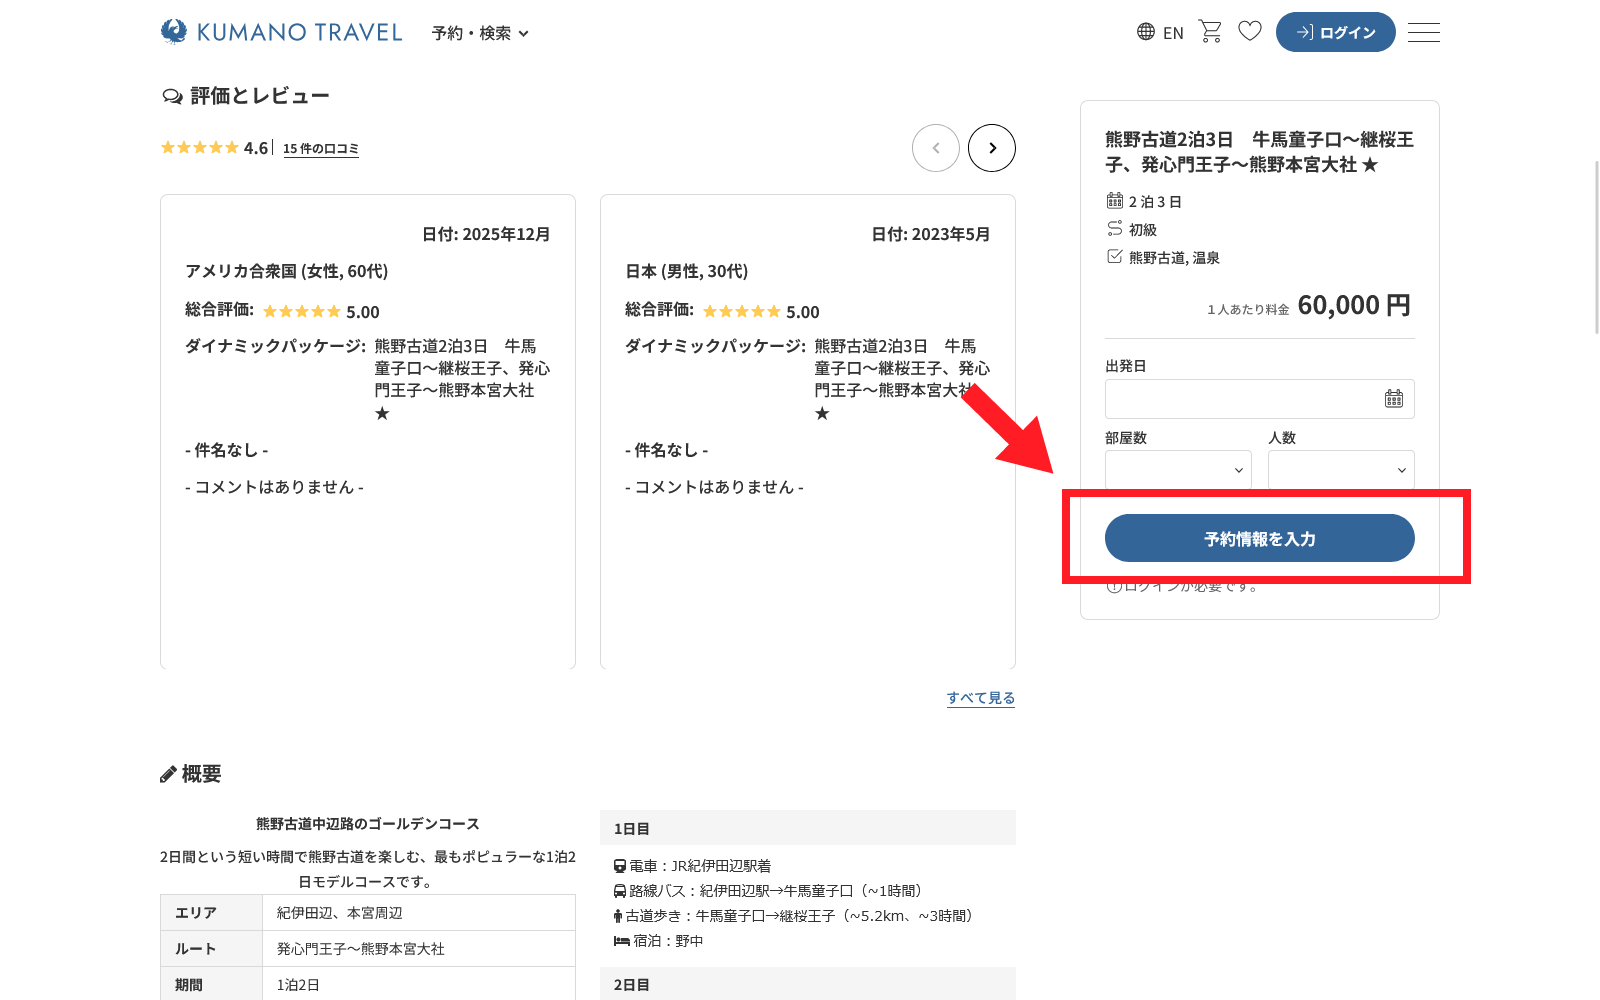The width and height of the screenshot is (1600, 1000).
Task: Open the favorites heart icon
Action: [x=1250, y=32]
